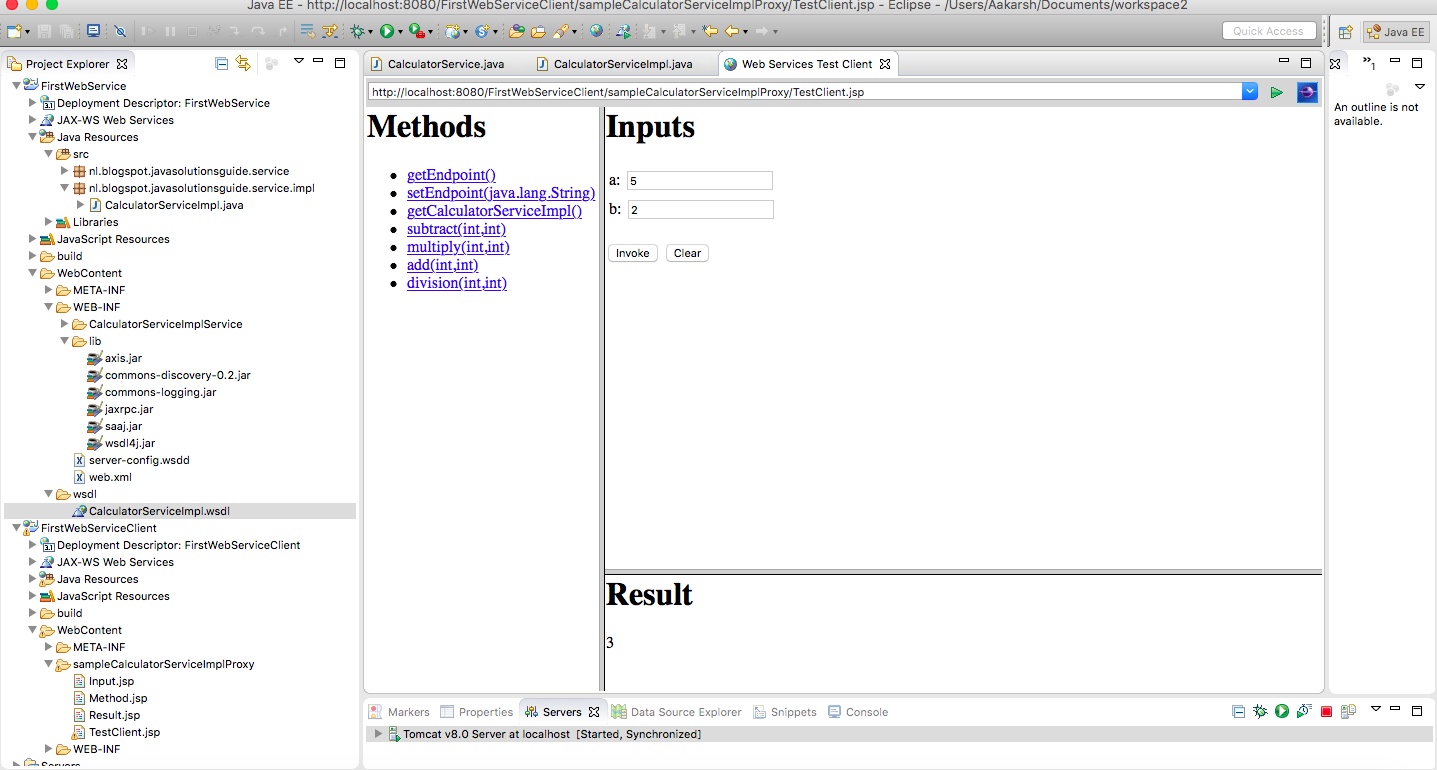Image resolution: width=1437 pixels, height=770 pixels.
Task: Collapse the FirstWebService project node
Action: tap(16, 86)
